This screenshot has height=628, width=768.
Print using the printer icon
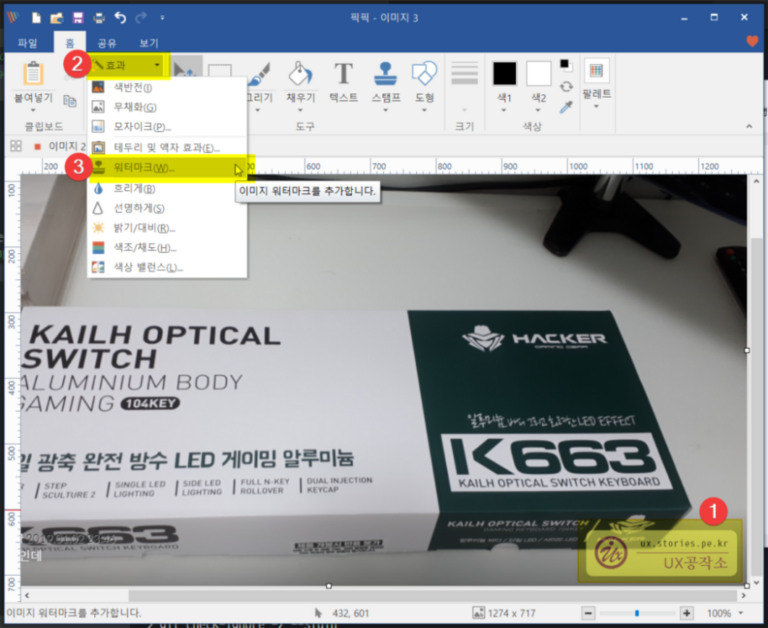pos(99,18)
